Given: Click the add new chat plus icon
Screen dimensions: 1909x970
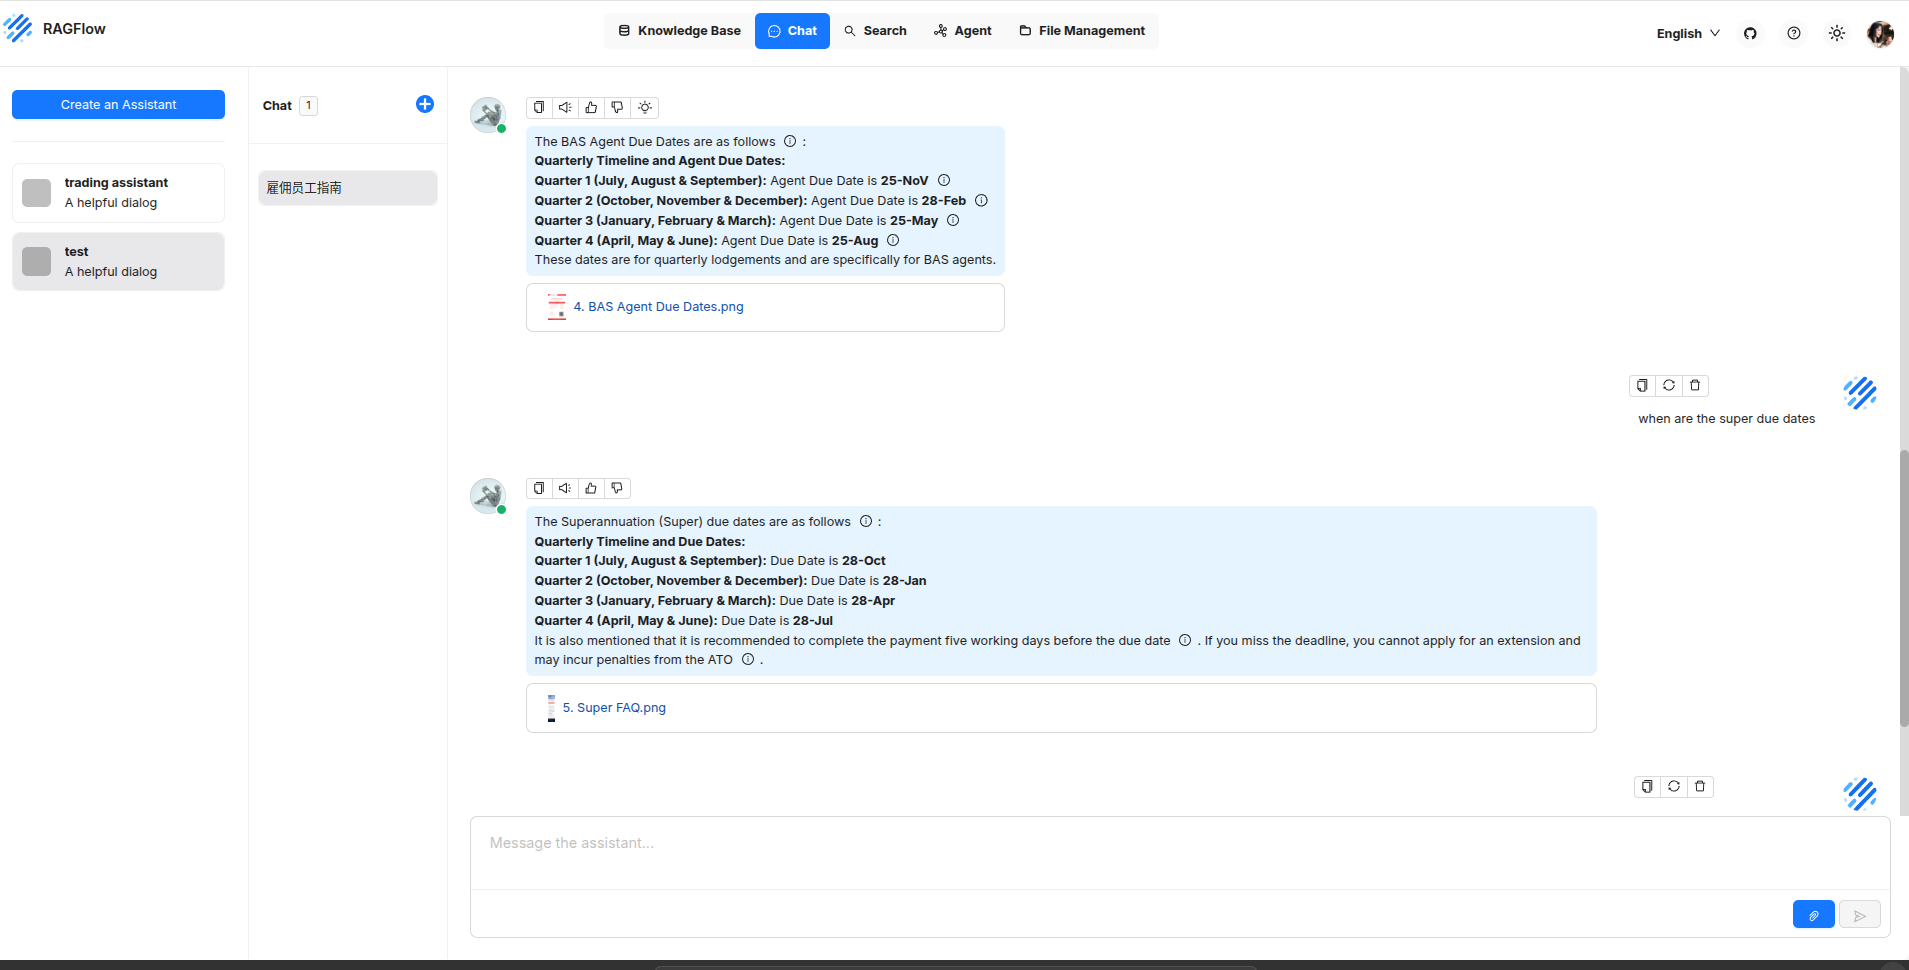Looking at the screenshot, I should (425, 104).
